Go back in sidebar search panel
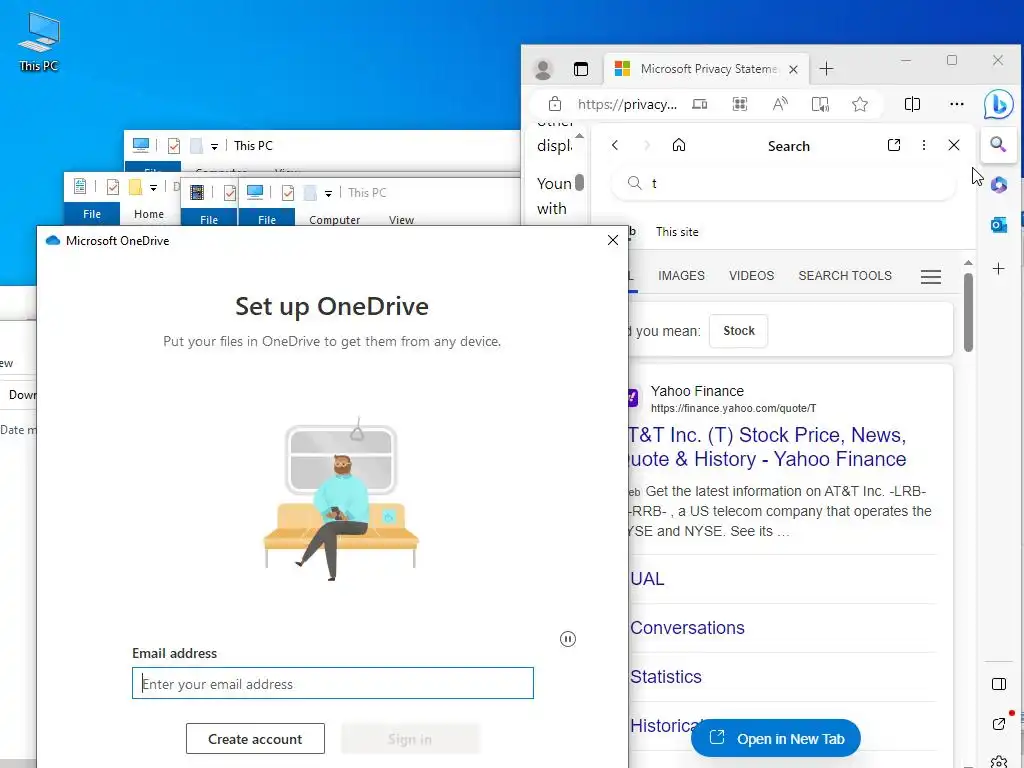Screen dimensions: 1024x768 [615, 145]
